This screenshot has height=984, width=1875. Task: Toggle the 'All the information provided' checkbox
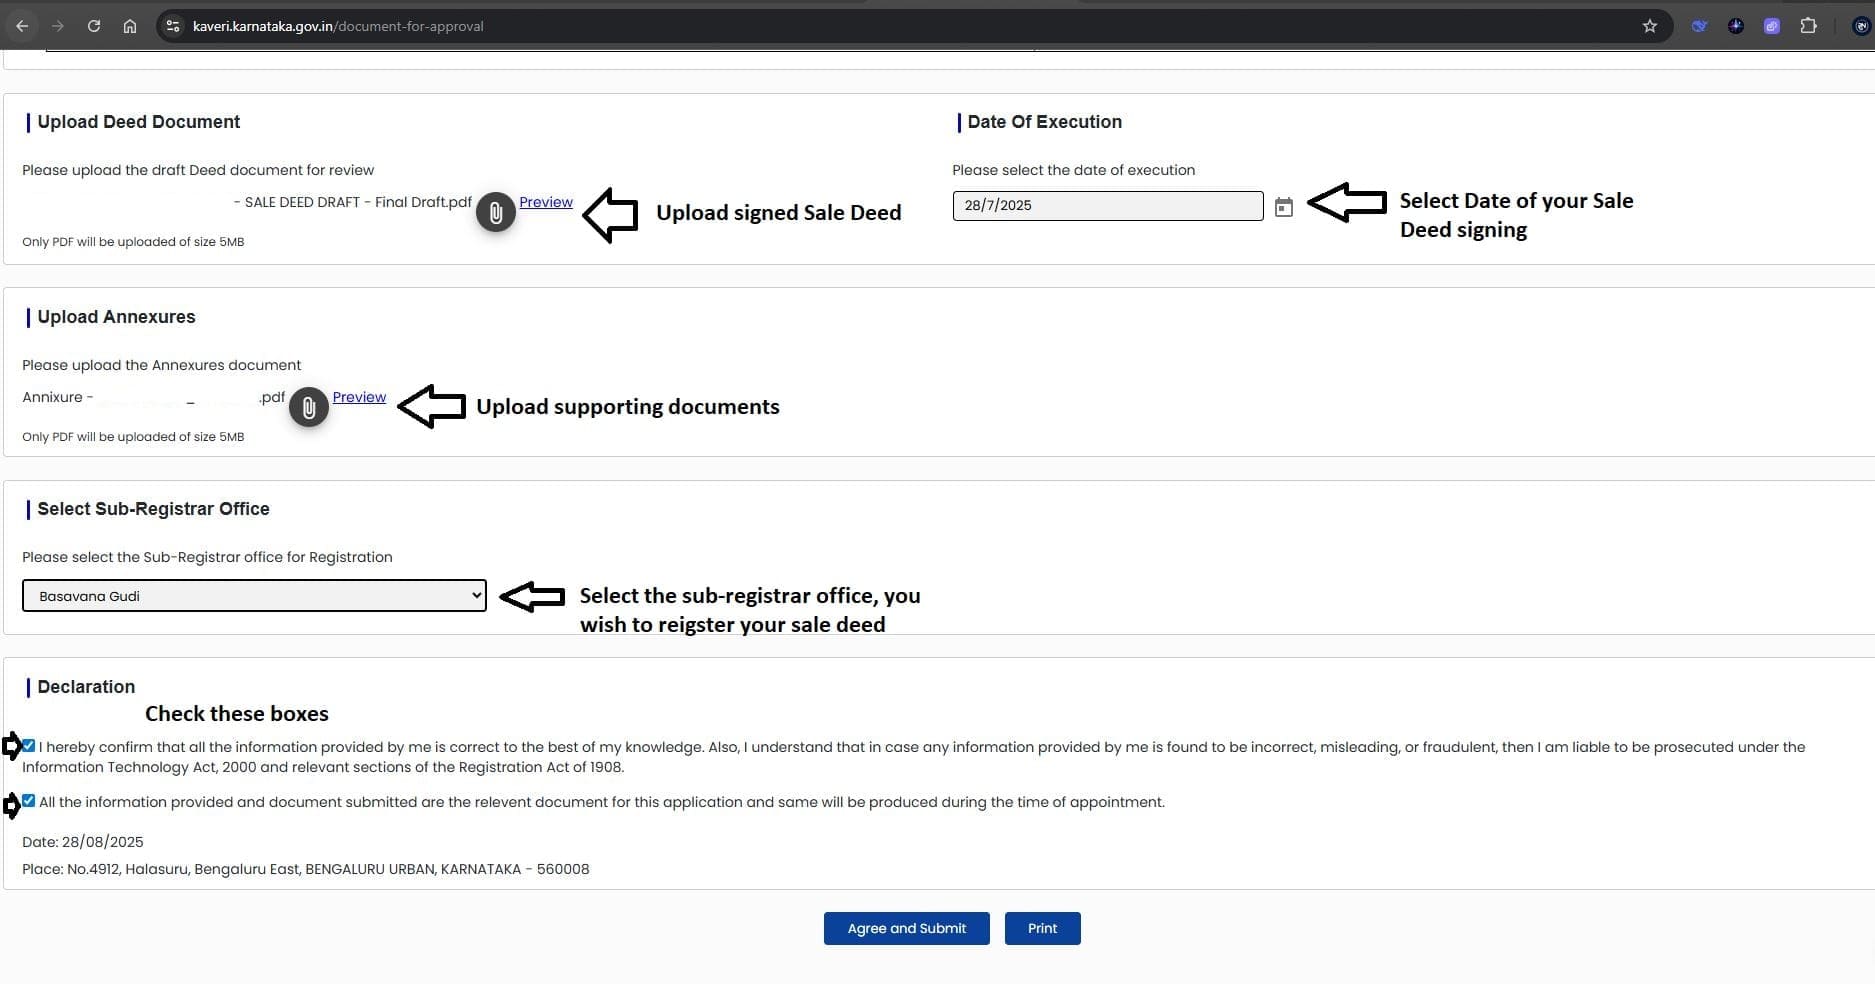(x=29, y=801)
